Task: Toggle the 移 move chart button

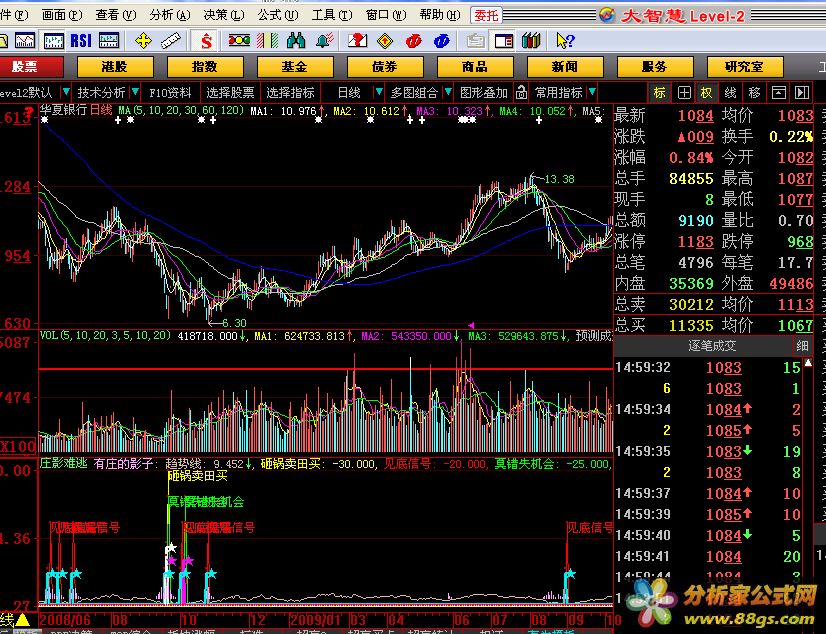Action: (754, 93)
